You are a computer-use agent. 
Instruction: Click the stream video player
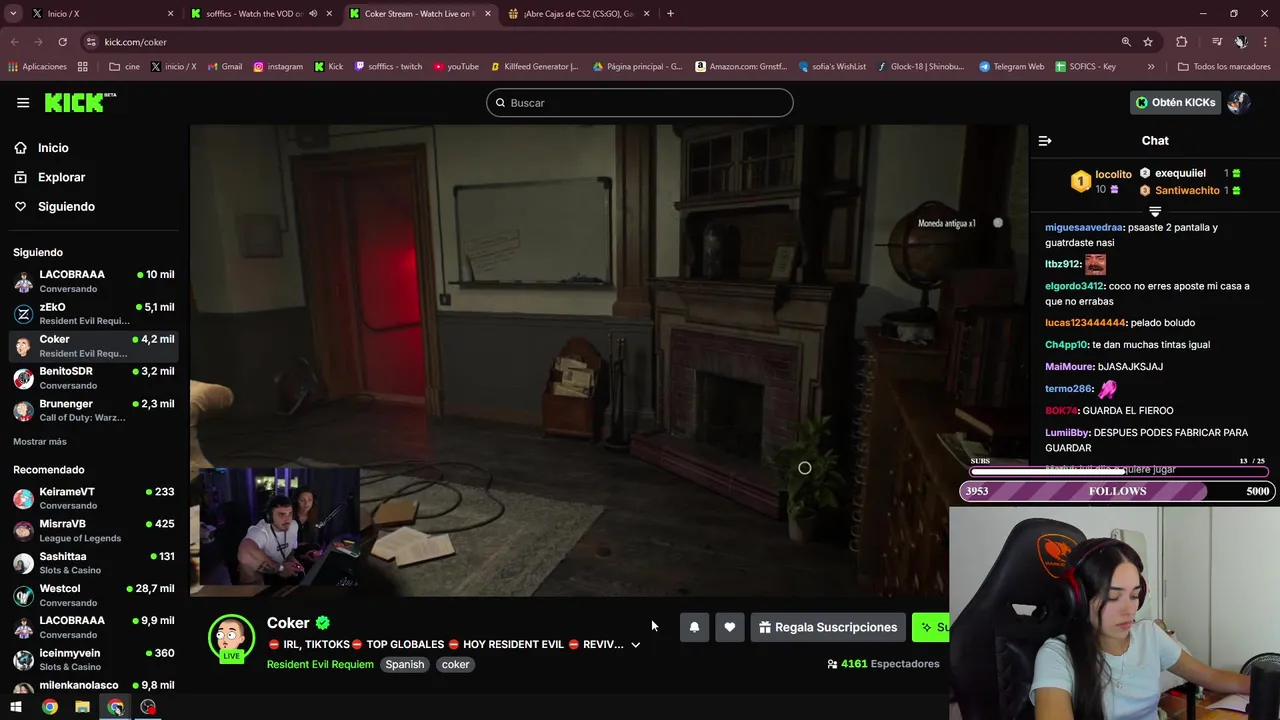coord(609,360)
